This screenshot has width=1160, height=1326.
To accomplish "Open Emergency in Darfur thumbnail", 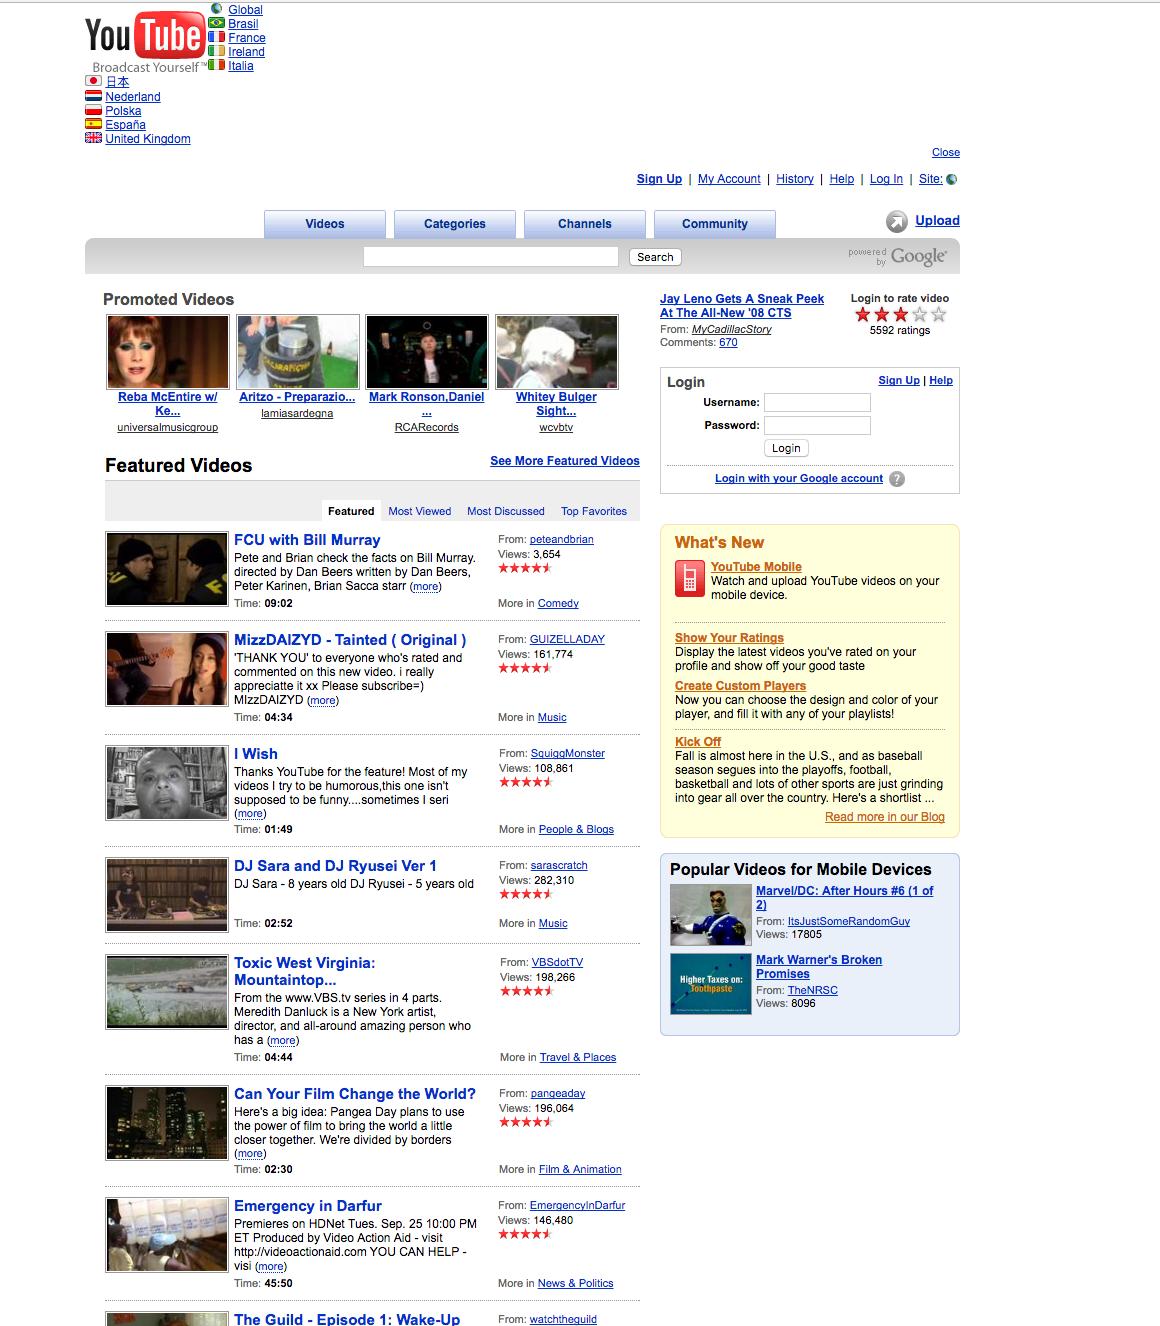I will pyautogui.click(x=167, y=1235).
